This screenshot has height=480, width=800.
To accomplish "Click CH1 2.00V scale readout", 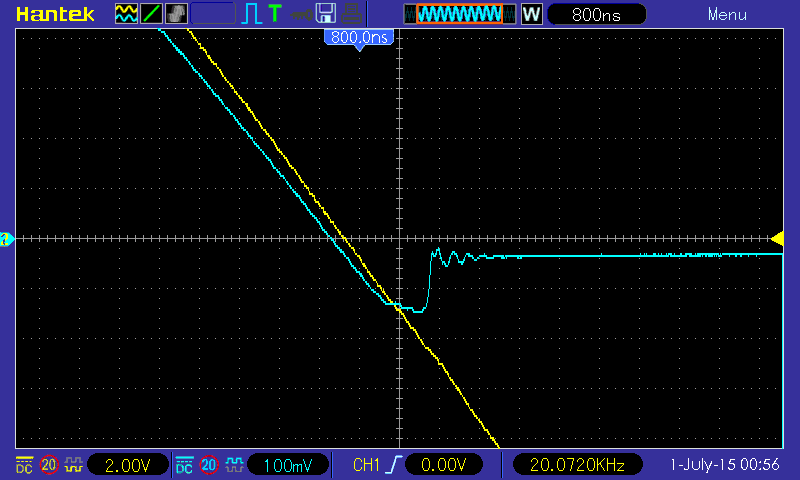I will (x=128, y=465).
